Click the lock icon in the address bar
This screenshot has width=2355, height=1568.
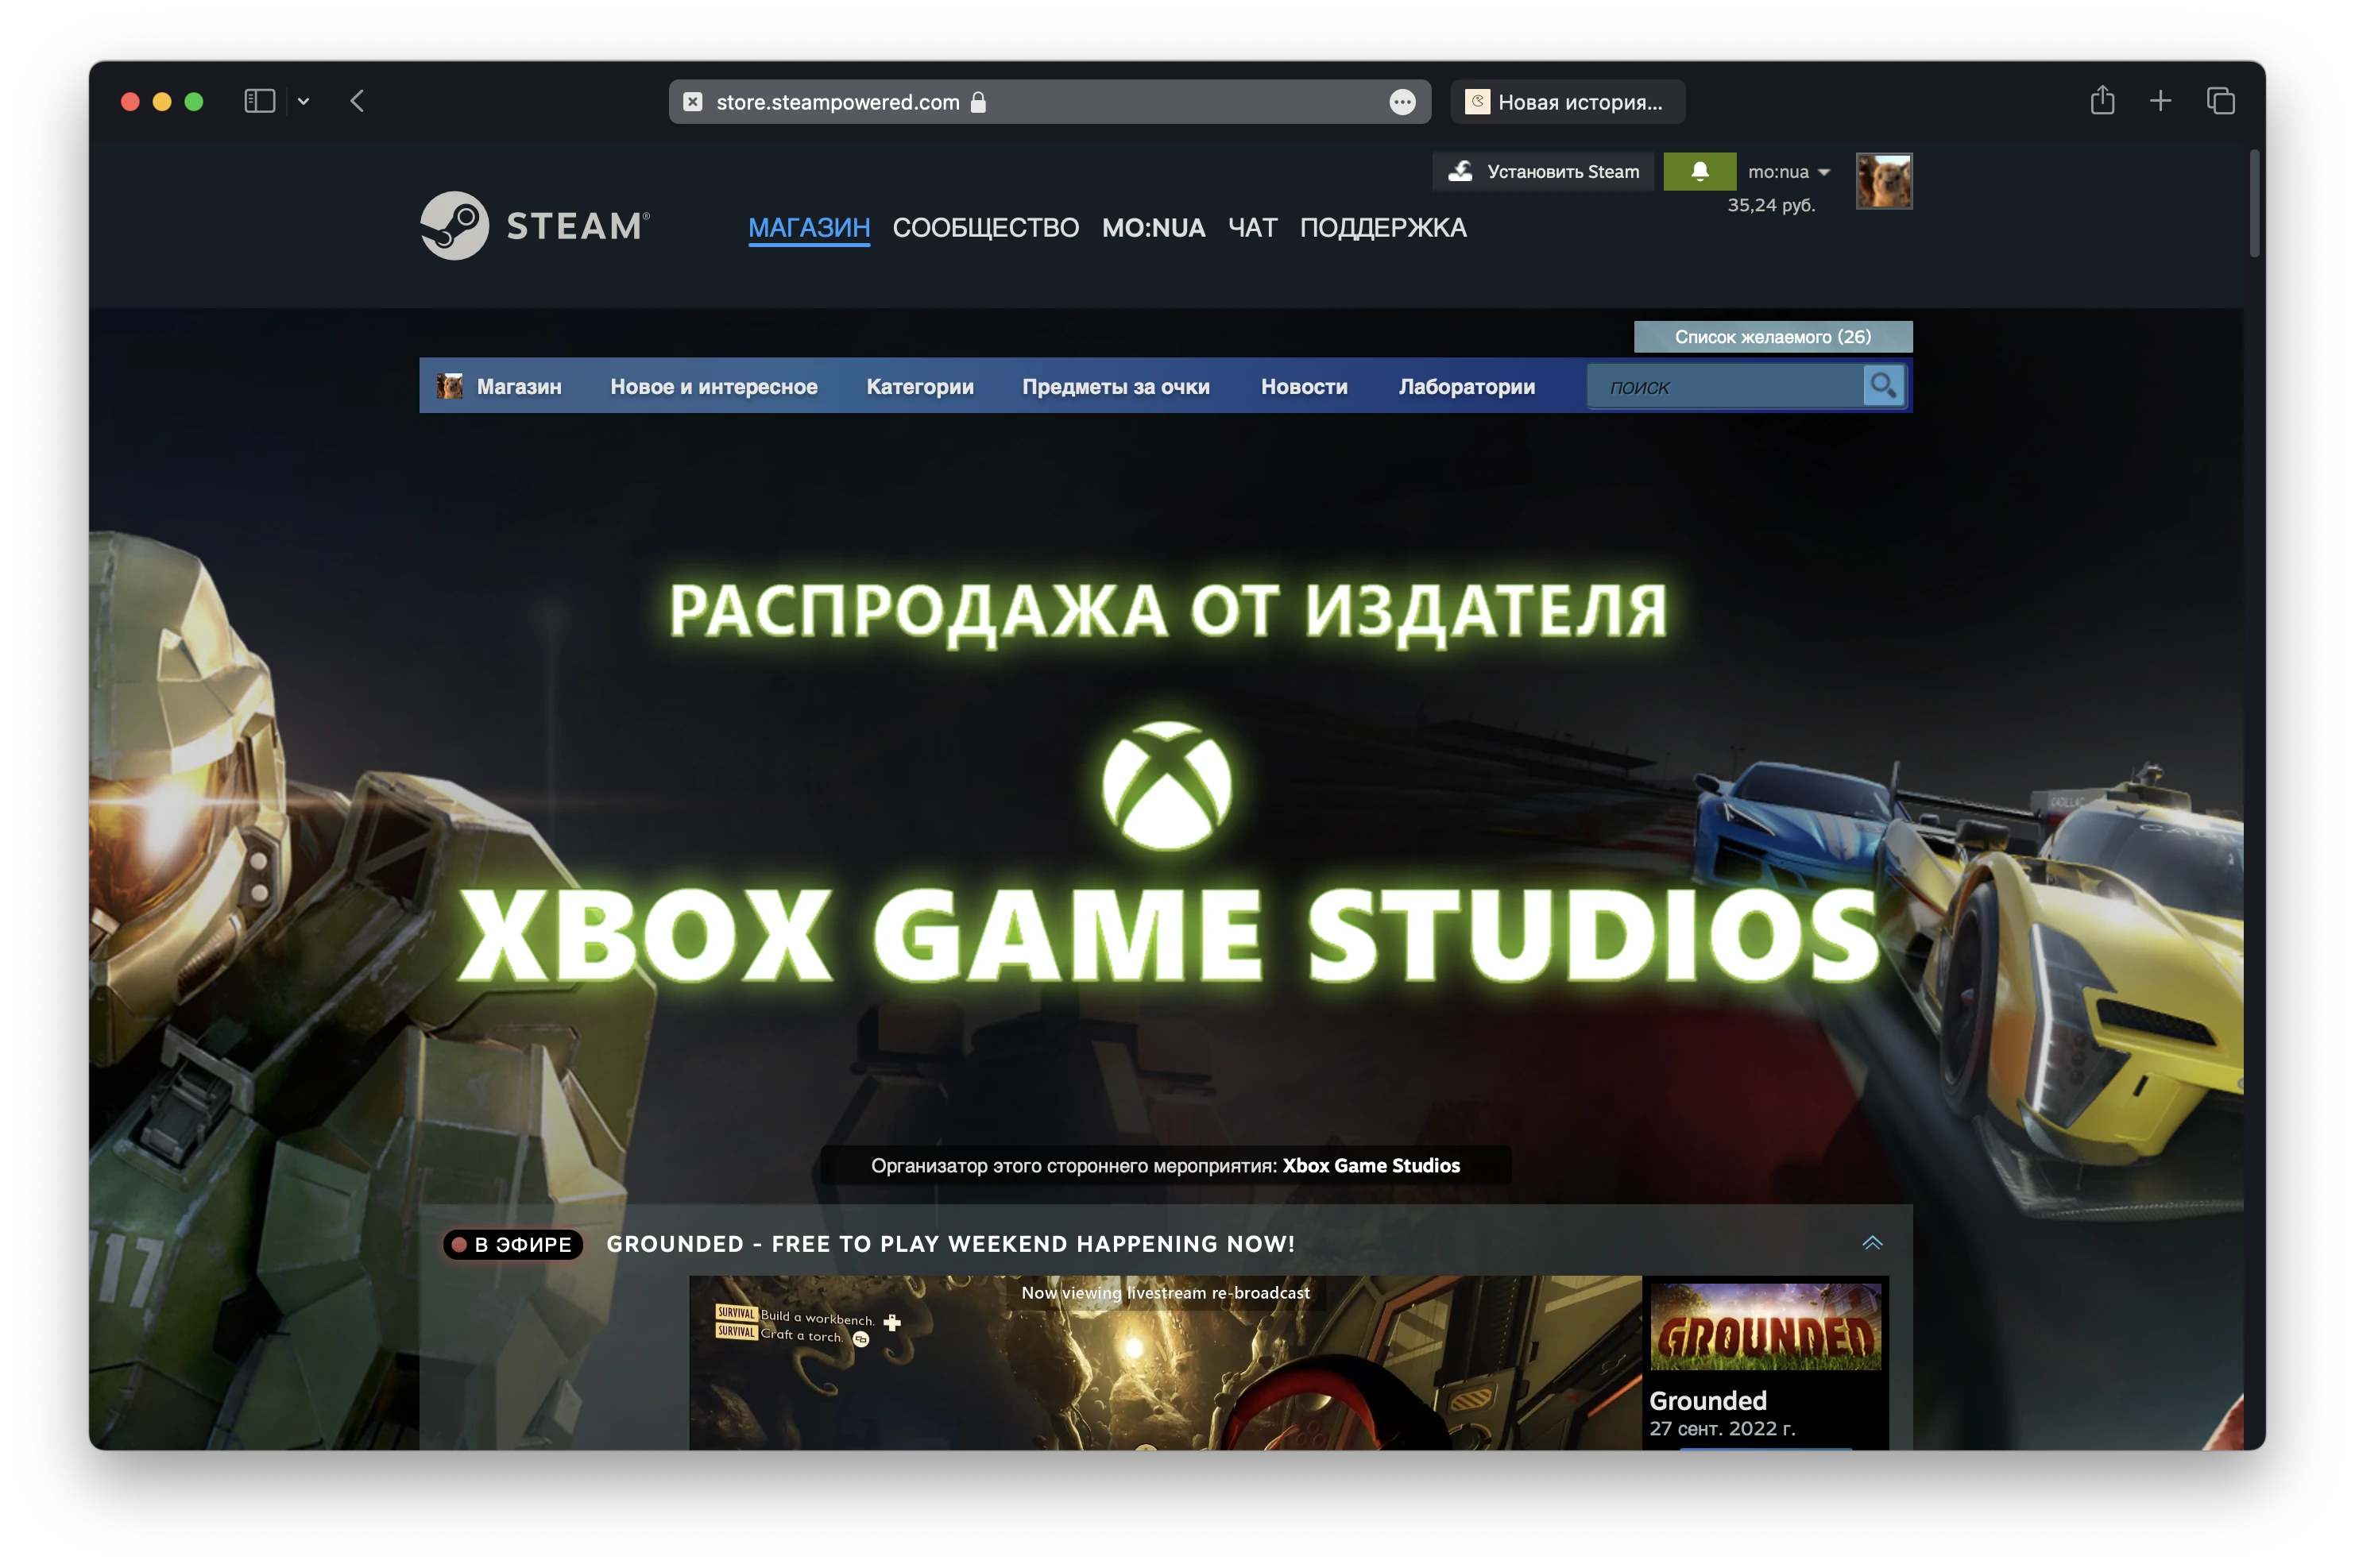point(978,102)
